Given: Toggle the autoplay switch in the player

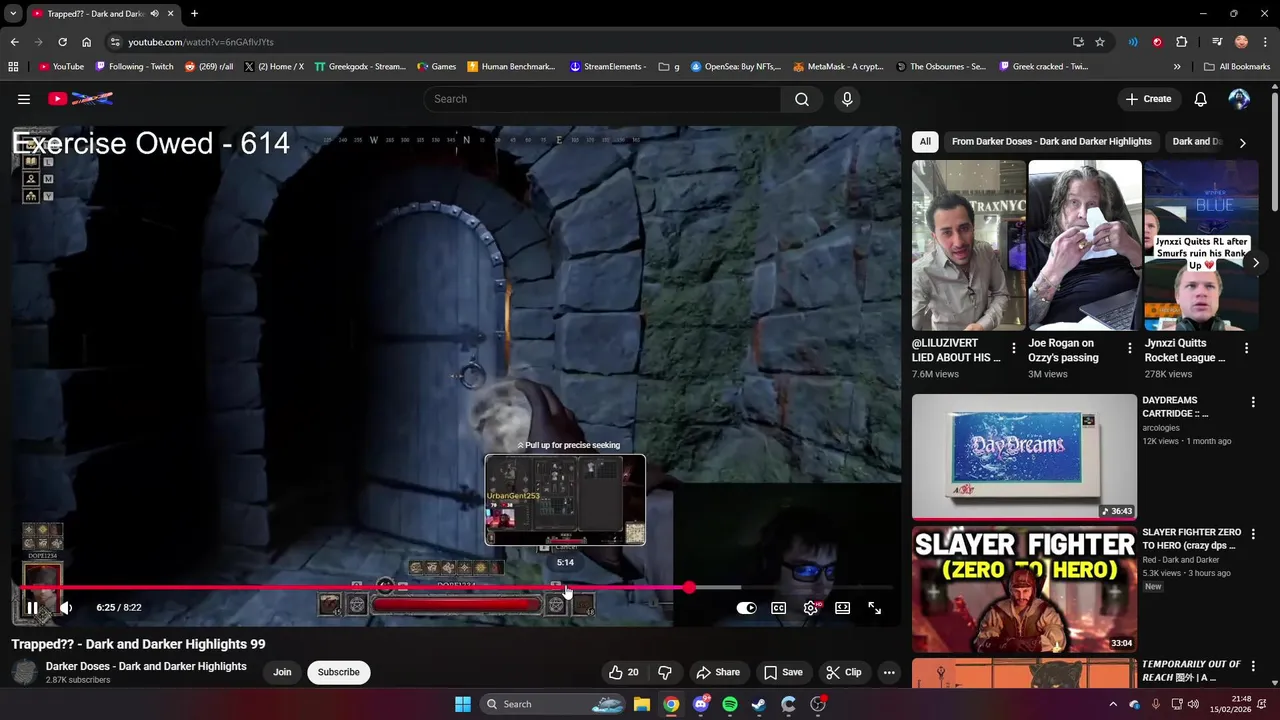Looking at the screenshot, I should [746, 608].
